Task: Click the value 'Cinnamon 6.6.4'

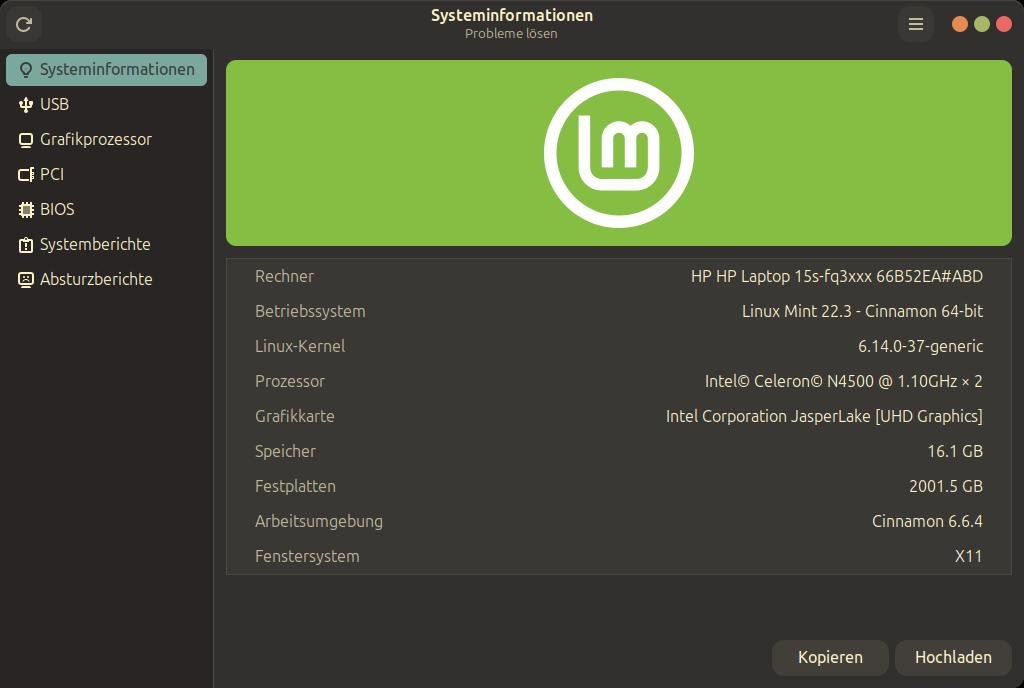Action: coord(927,522)
